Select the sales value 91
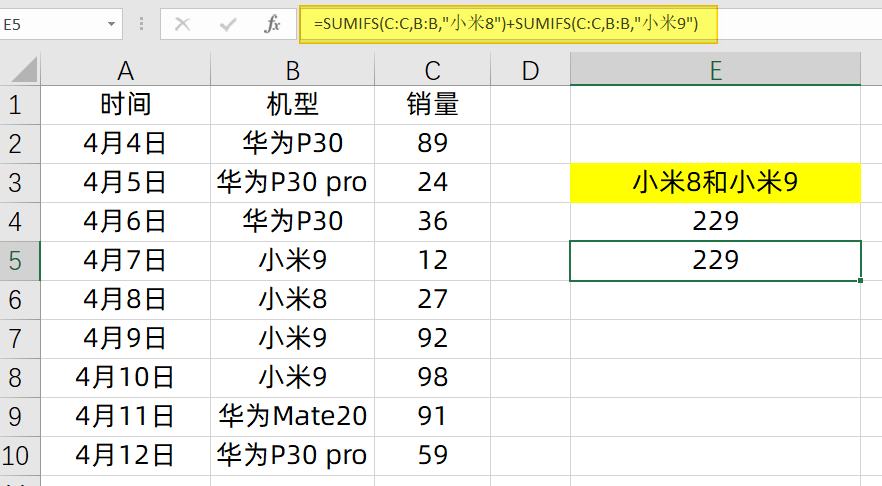 tap(432, 416)
